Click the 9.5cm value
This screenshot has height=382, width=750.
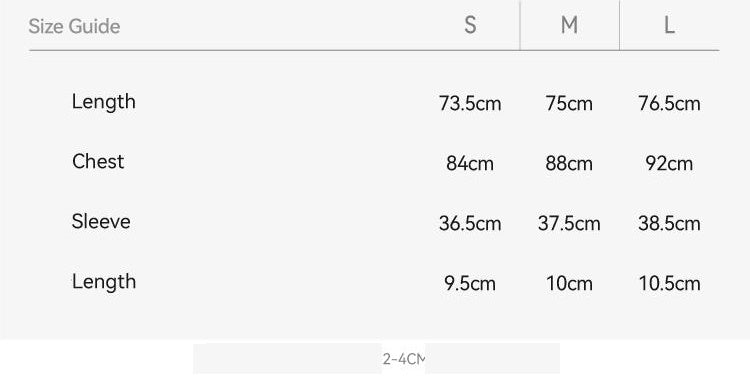470,284
